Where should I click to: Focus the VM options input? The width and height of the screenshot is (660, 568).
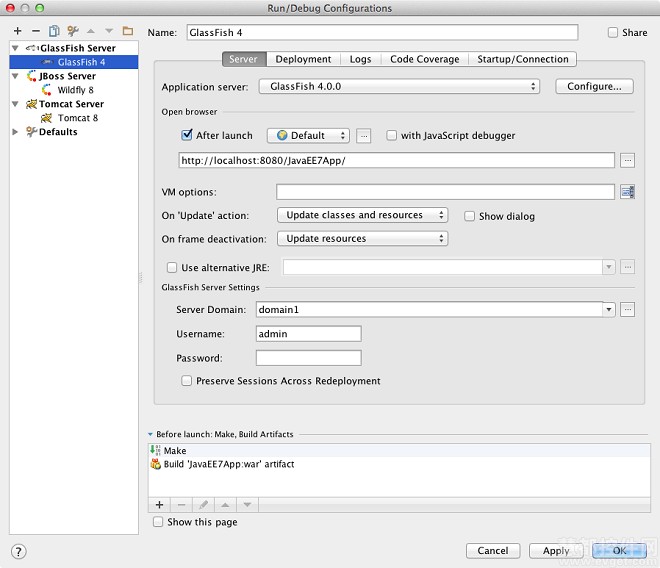click(x=445, y=192)
